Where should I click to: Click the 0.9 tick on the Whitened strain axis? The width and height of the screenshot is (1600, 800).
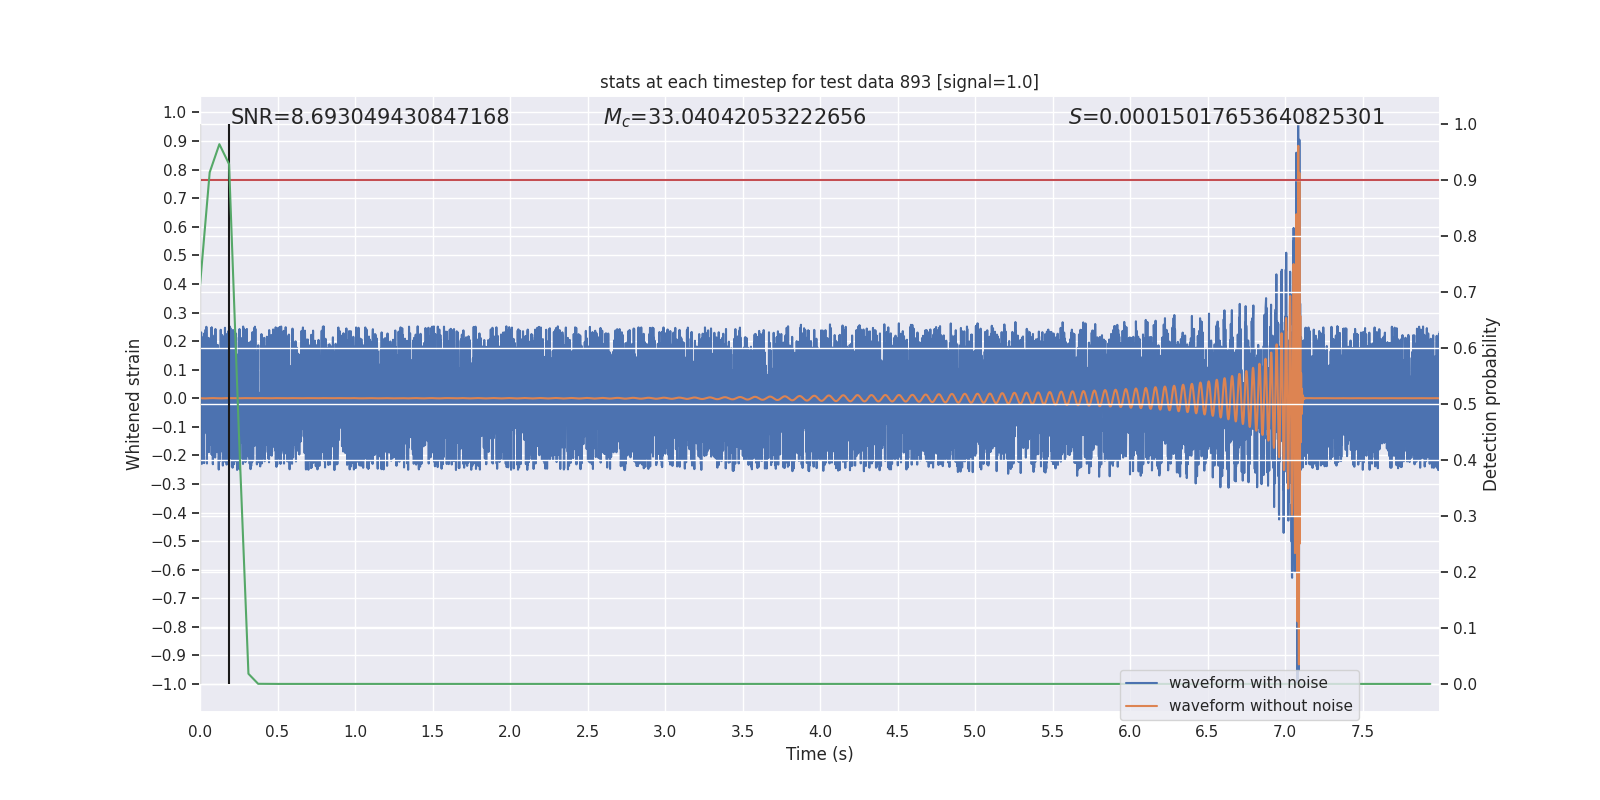click(175, 142)
